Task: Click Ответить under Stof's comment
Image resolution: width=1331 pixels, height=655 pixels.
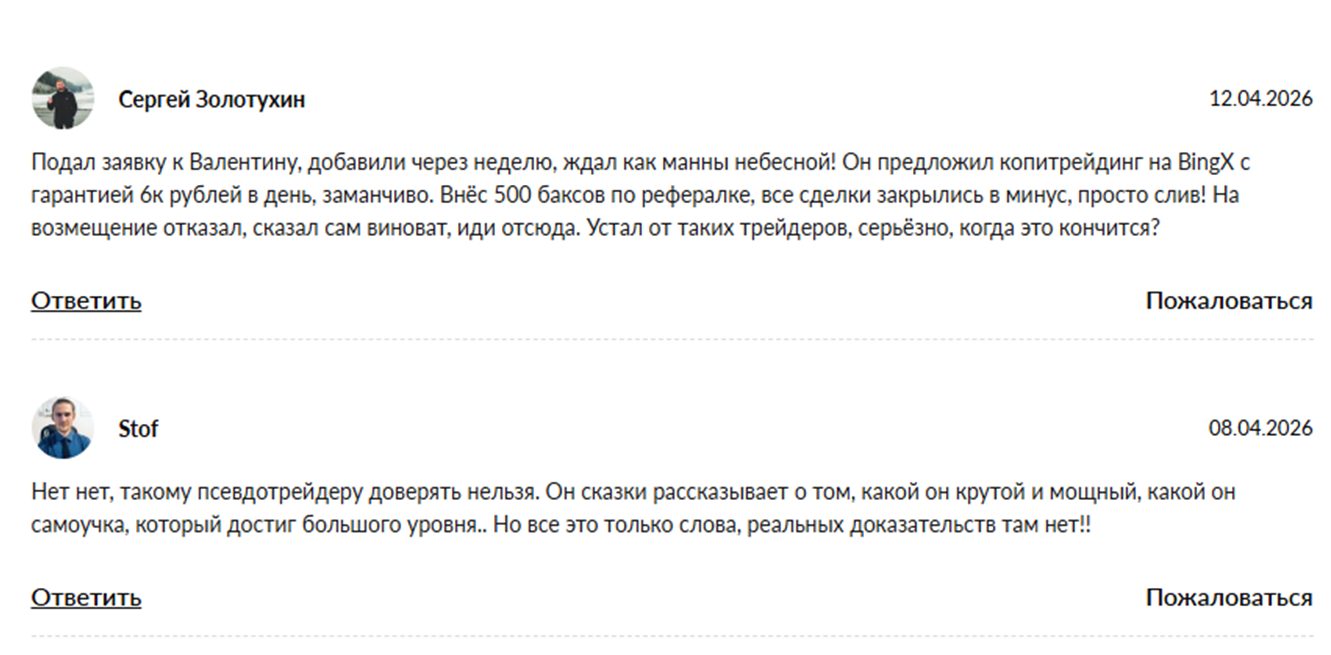Action: click(86, 598)
